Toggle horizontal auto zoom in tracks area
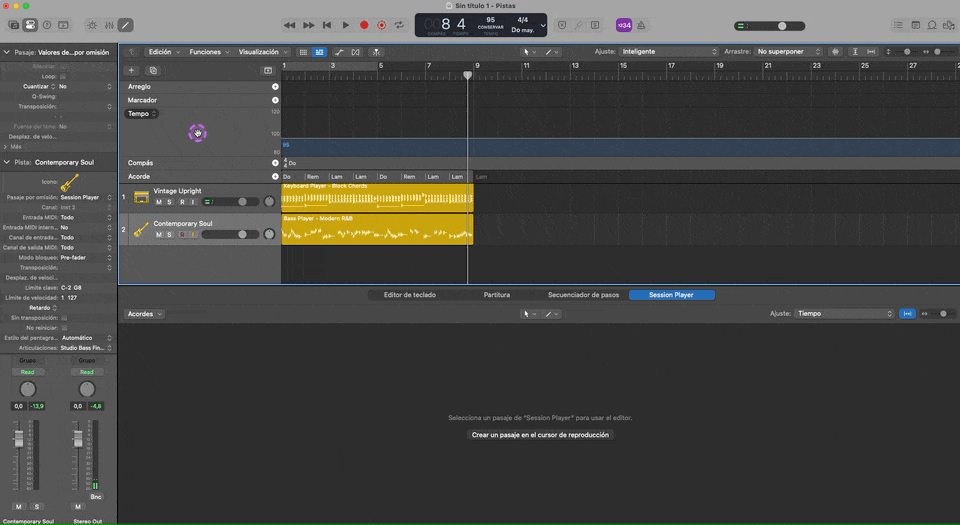 click(x=871, y=51)
